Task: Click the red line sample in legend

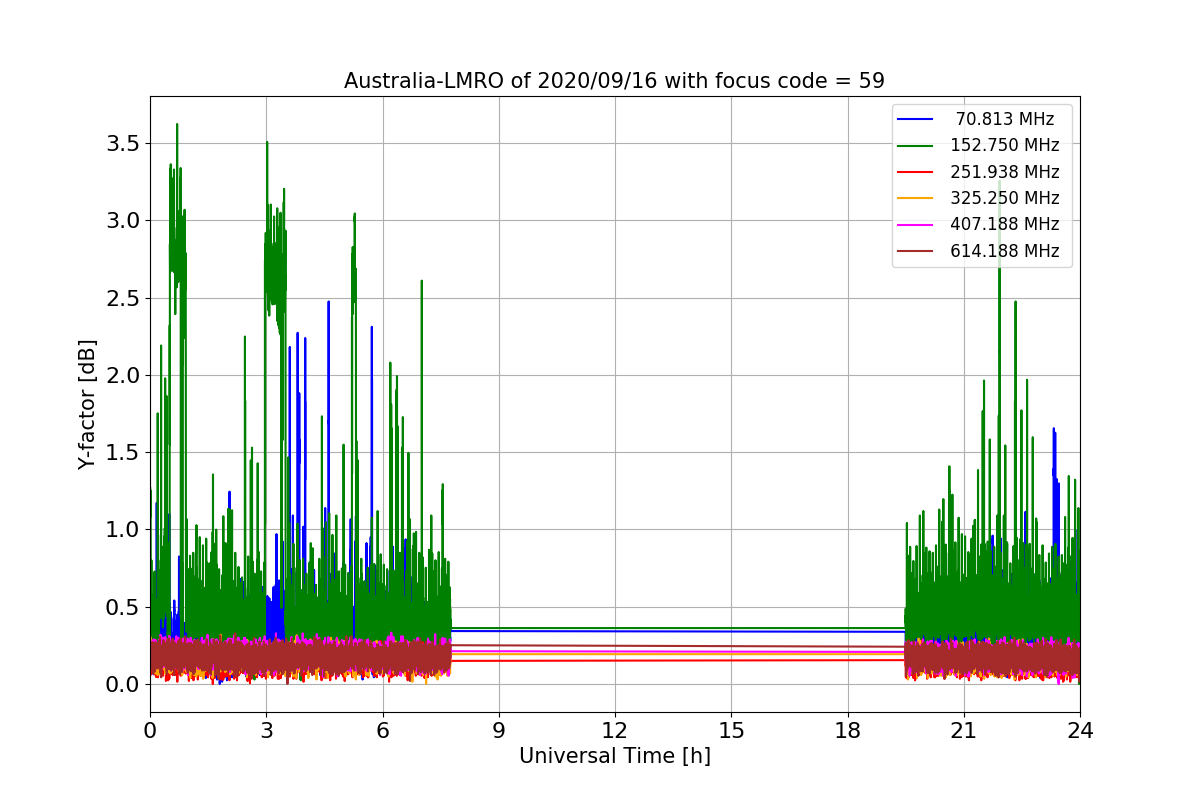Action: (916, 172)
